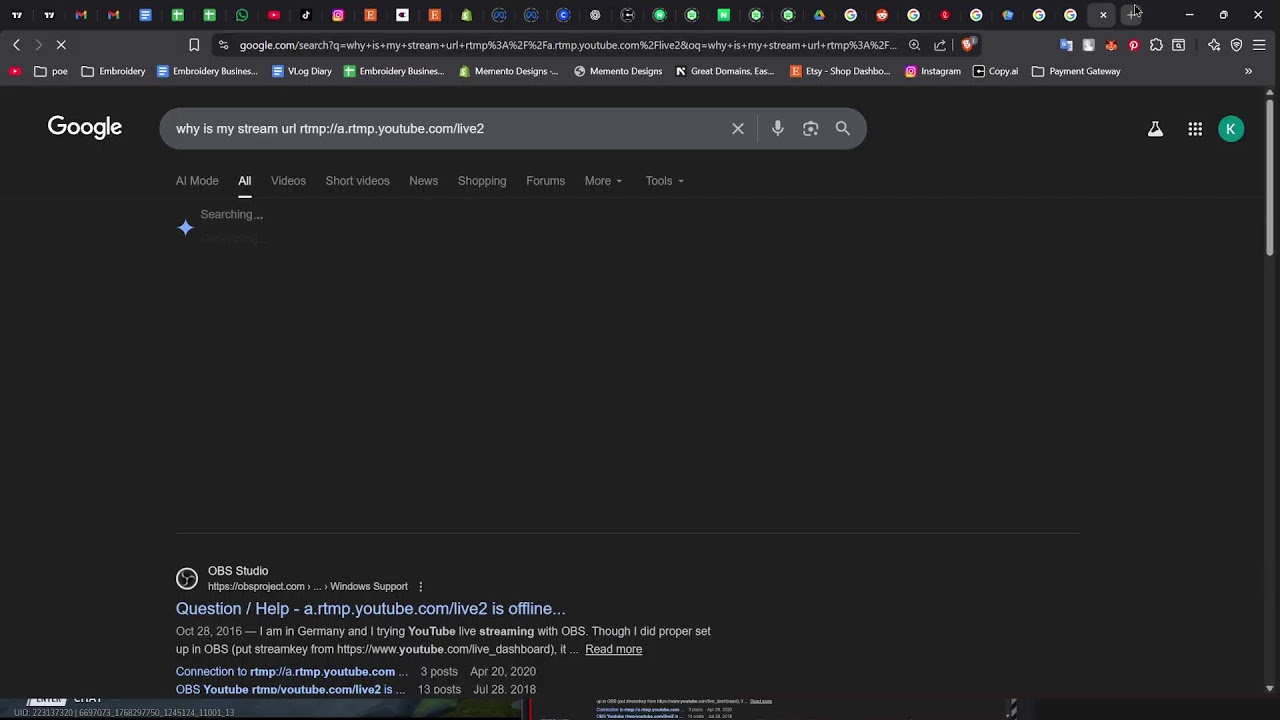
Task: Select the Short videos search tab
Action: coord(357,181)
